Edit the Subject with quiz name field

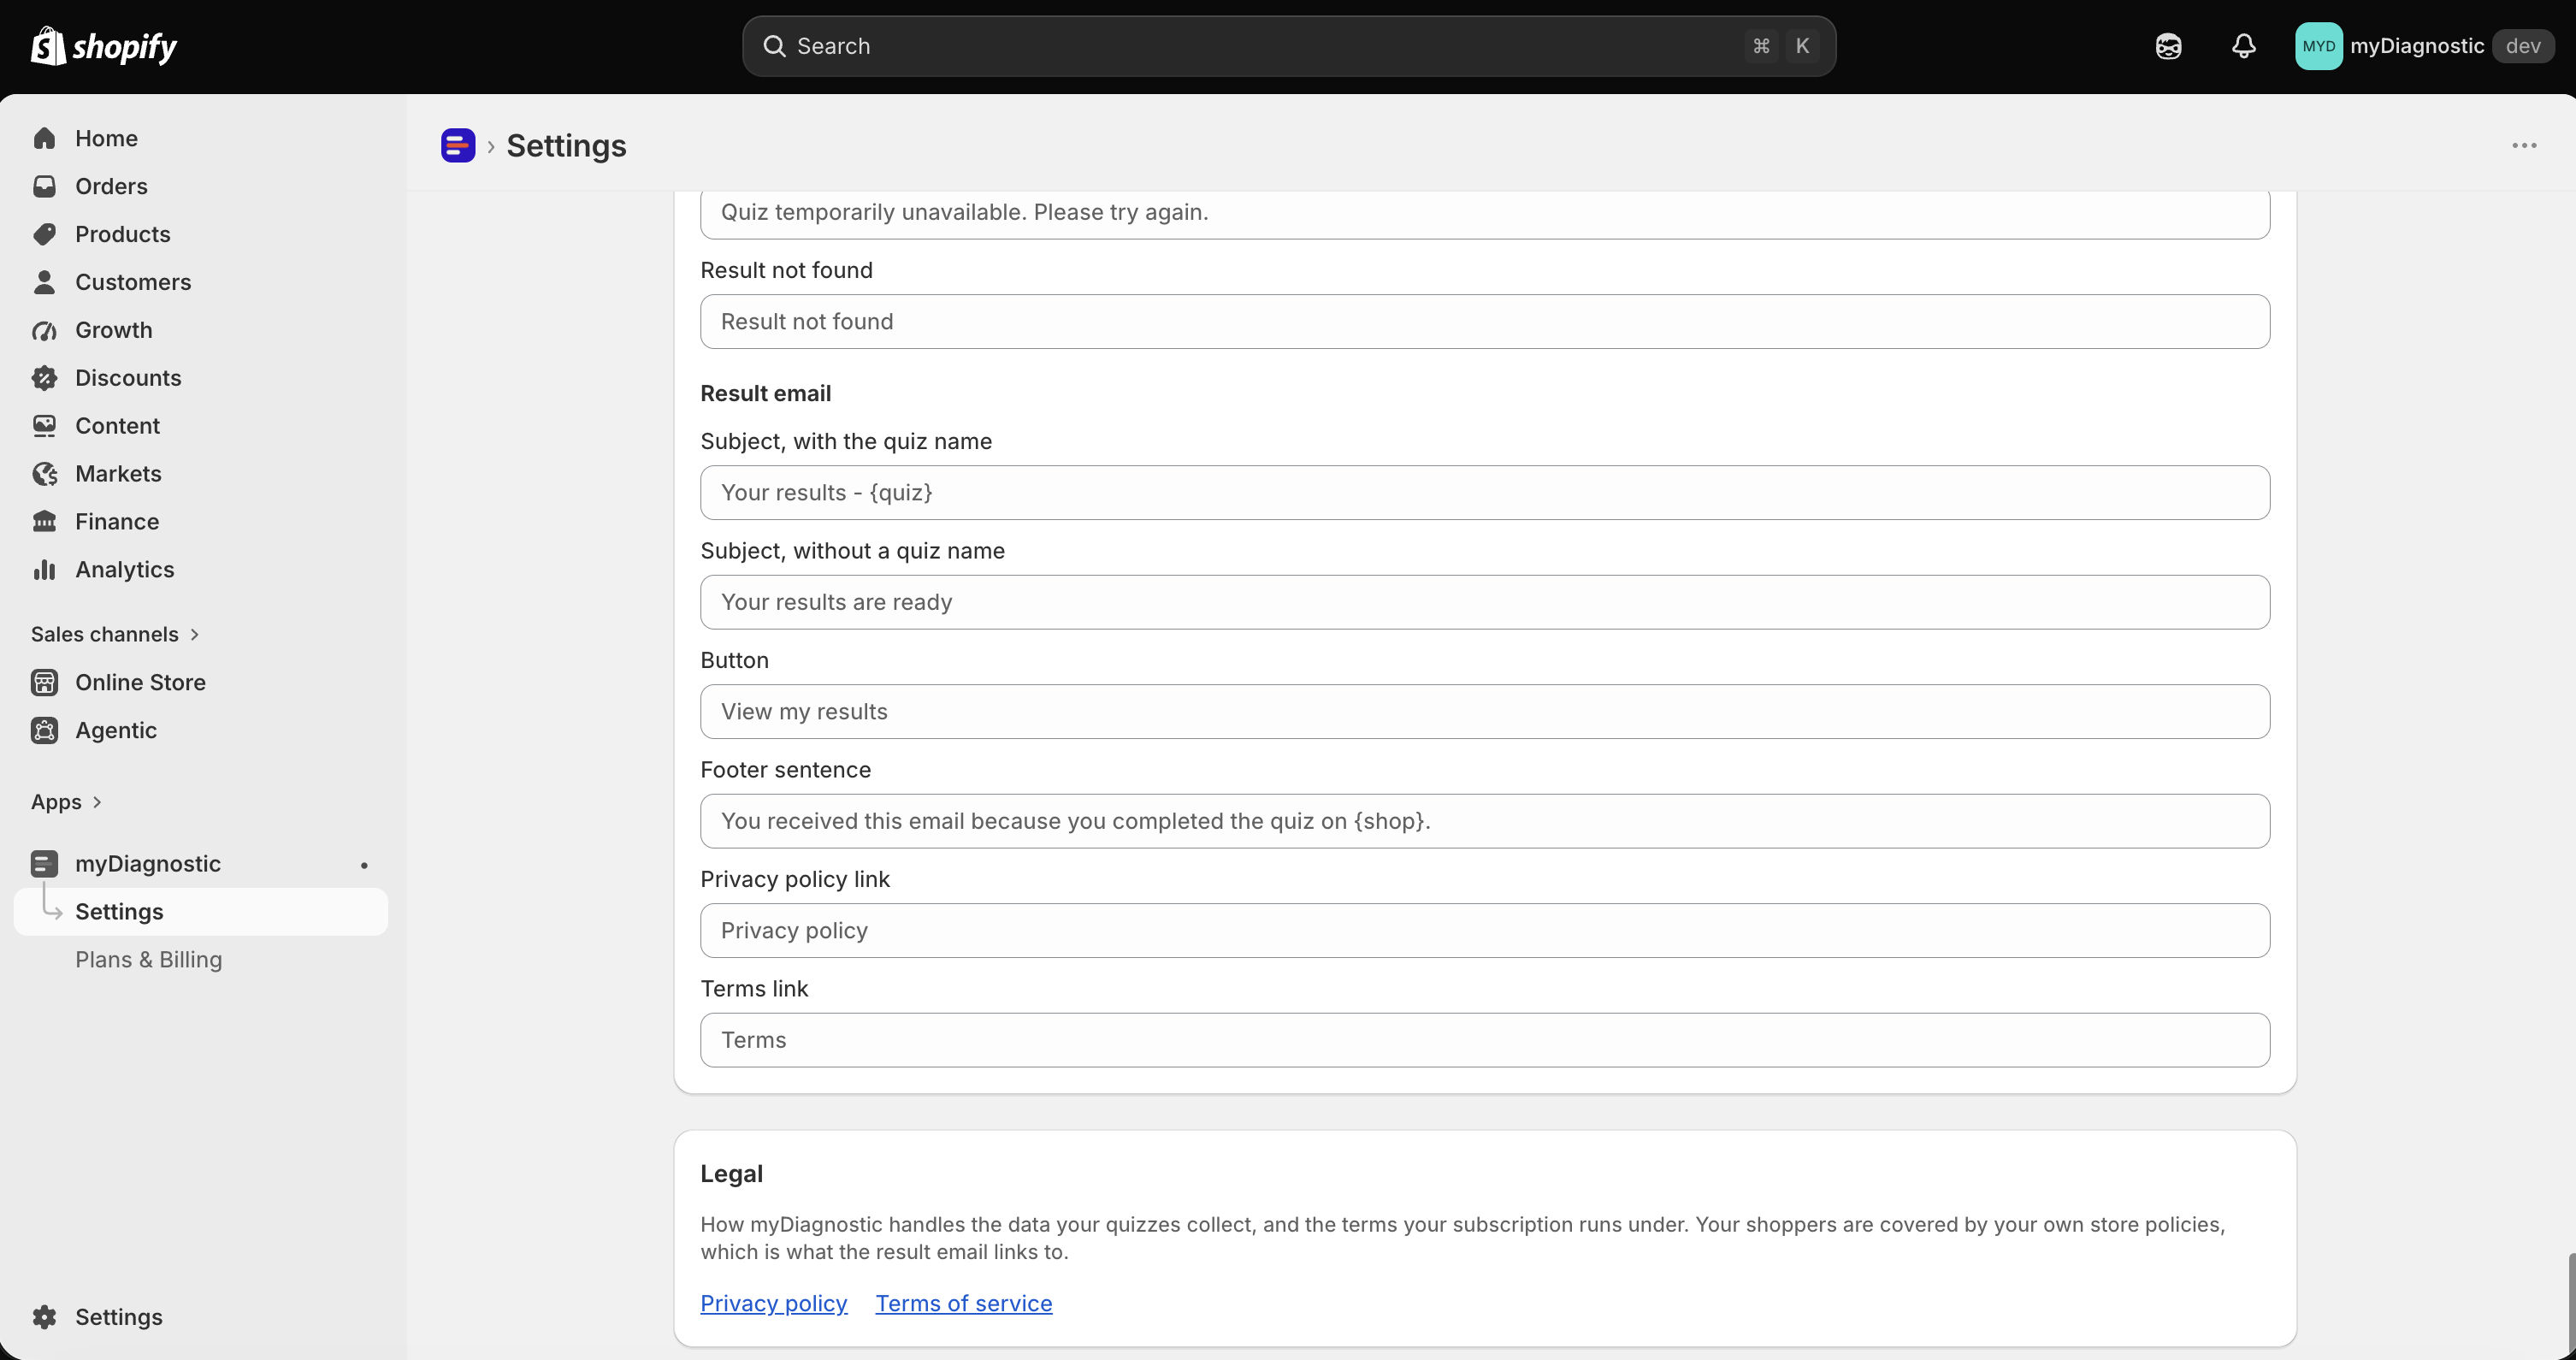click(1485, 493)
